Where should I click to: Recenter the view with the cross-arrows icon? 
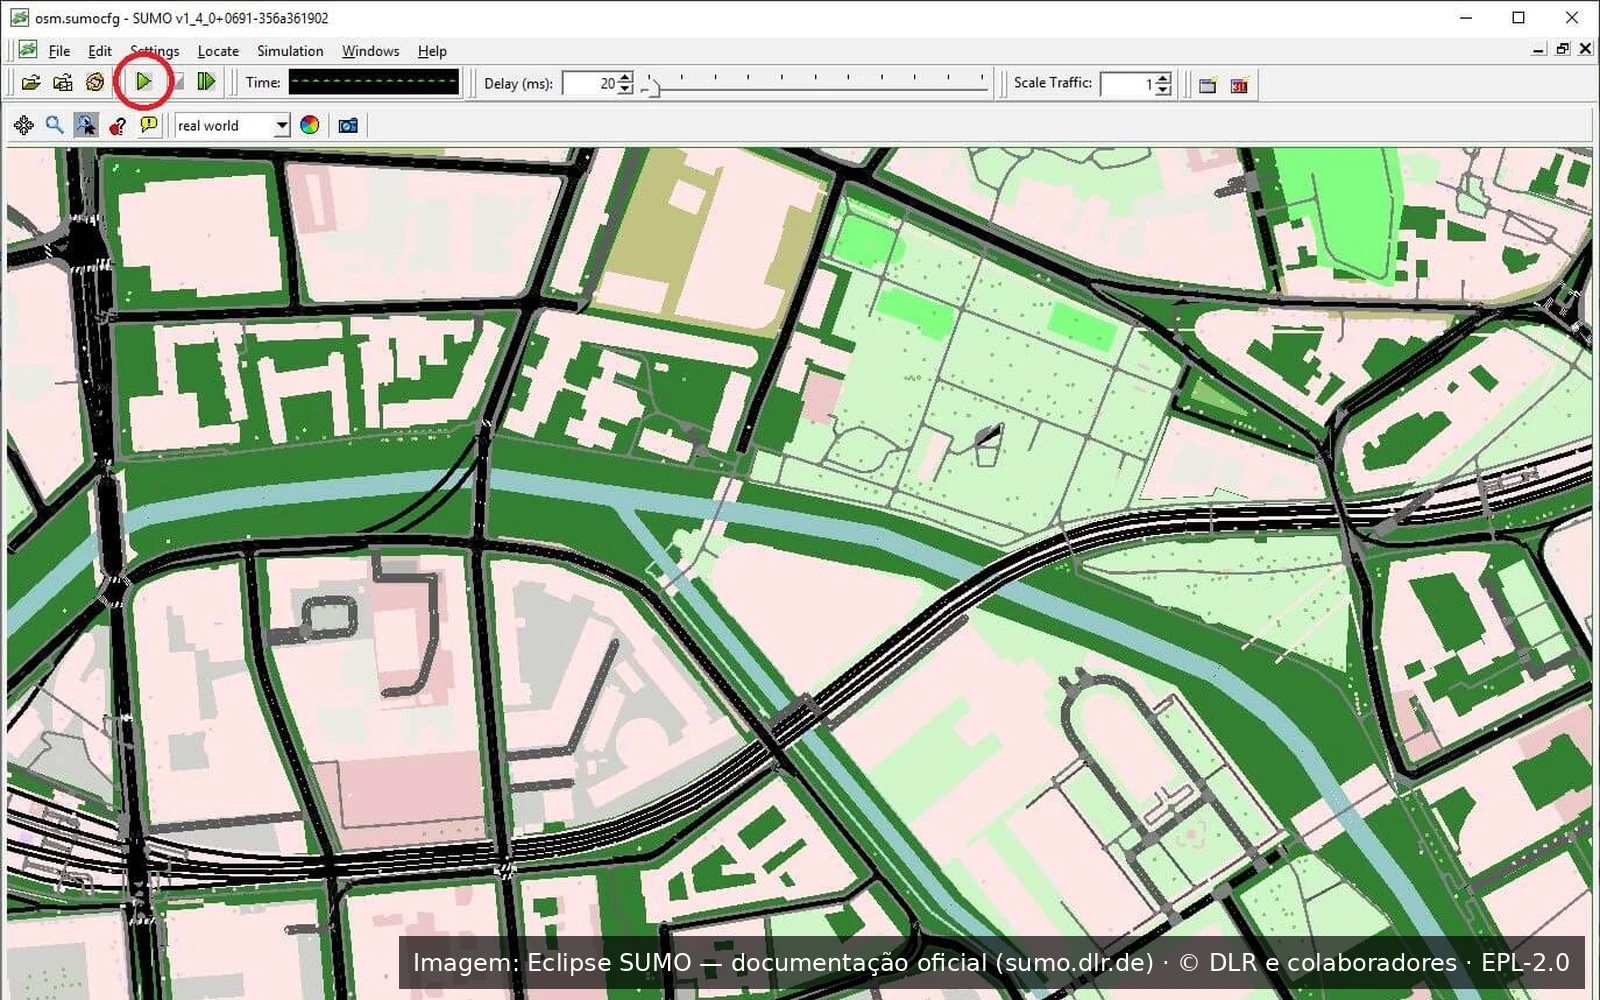(x=24, y=125)
